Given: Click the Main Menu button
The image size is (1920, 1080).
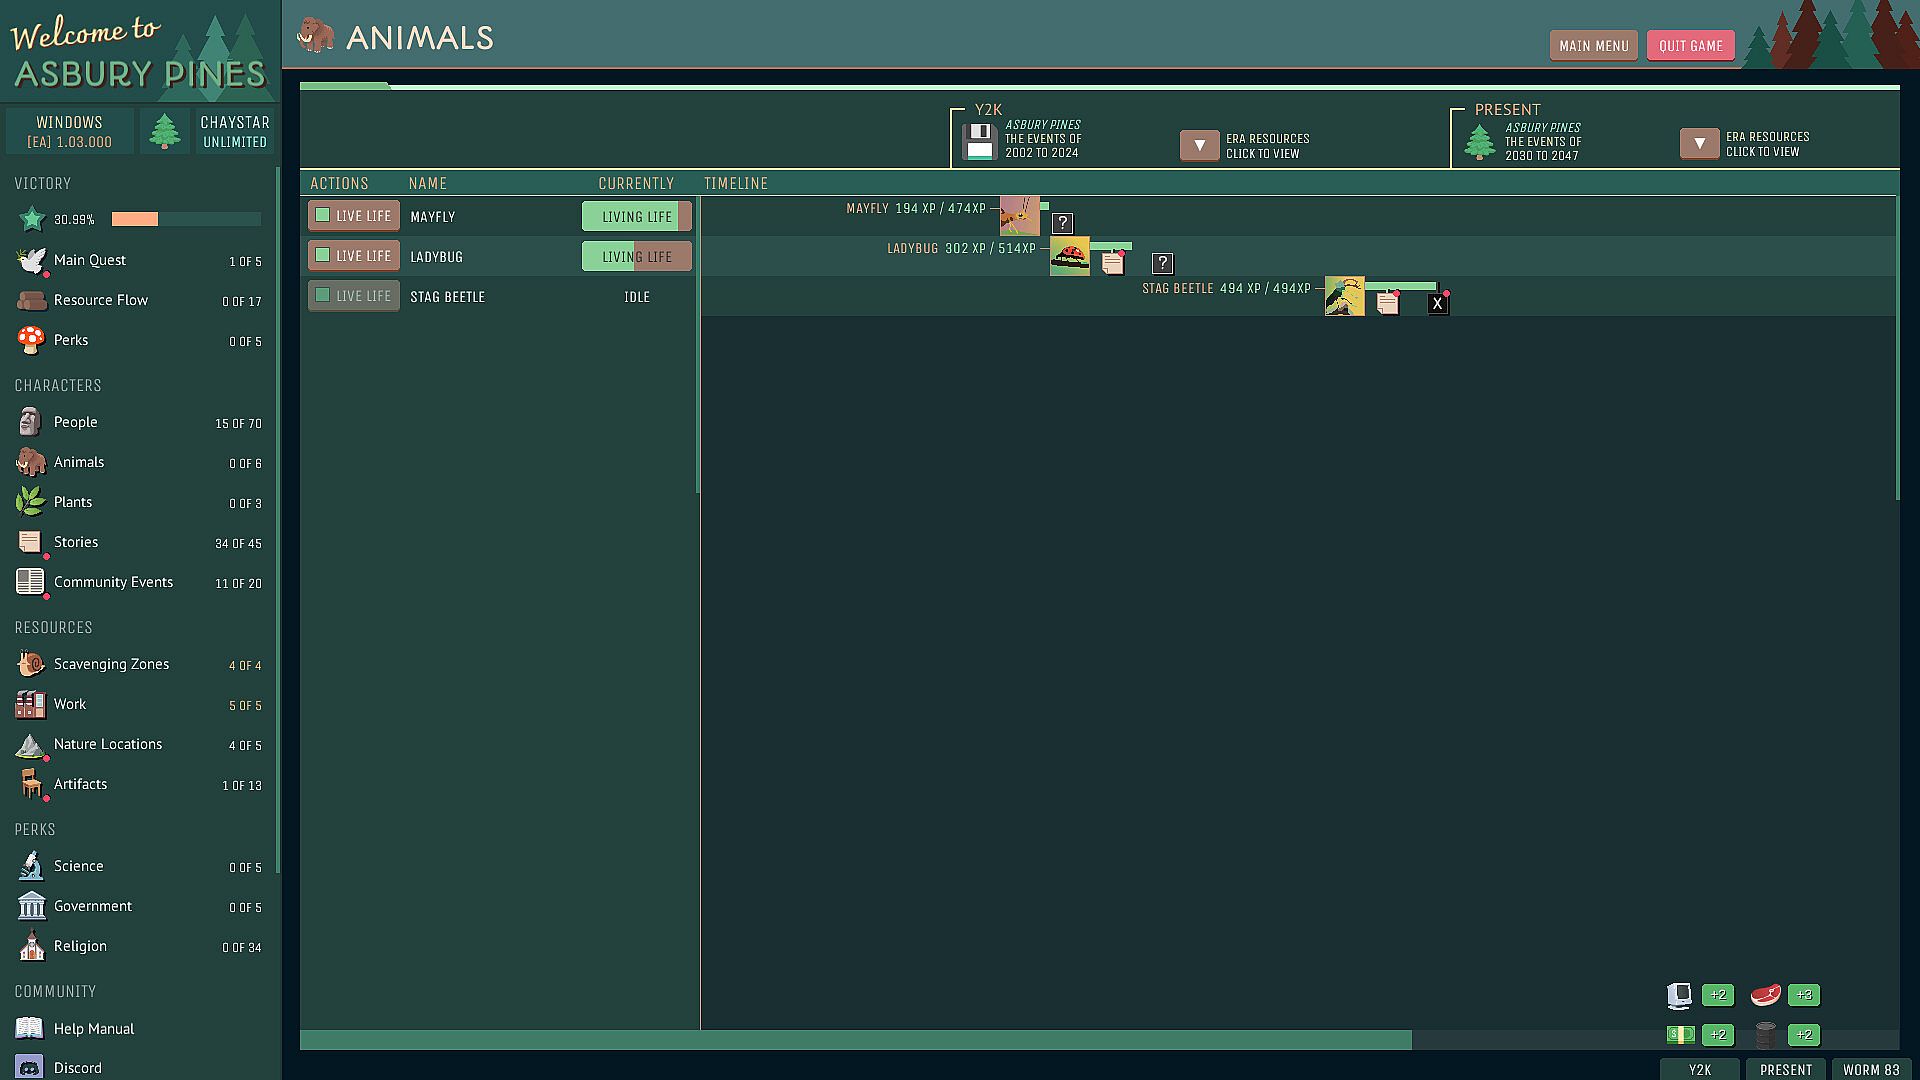Looking at the screenshot, I should pos(1593,45).
